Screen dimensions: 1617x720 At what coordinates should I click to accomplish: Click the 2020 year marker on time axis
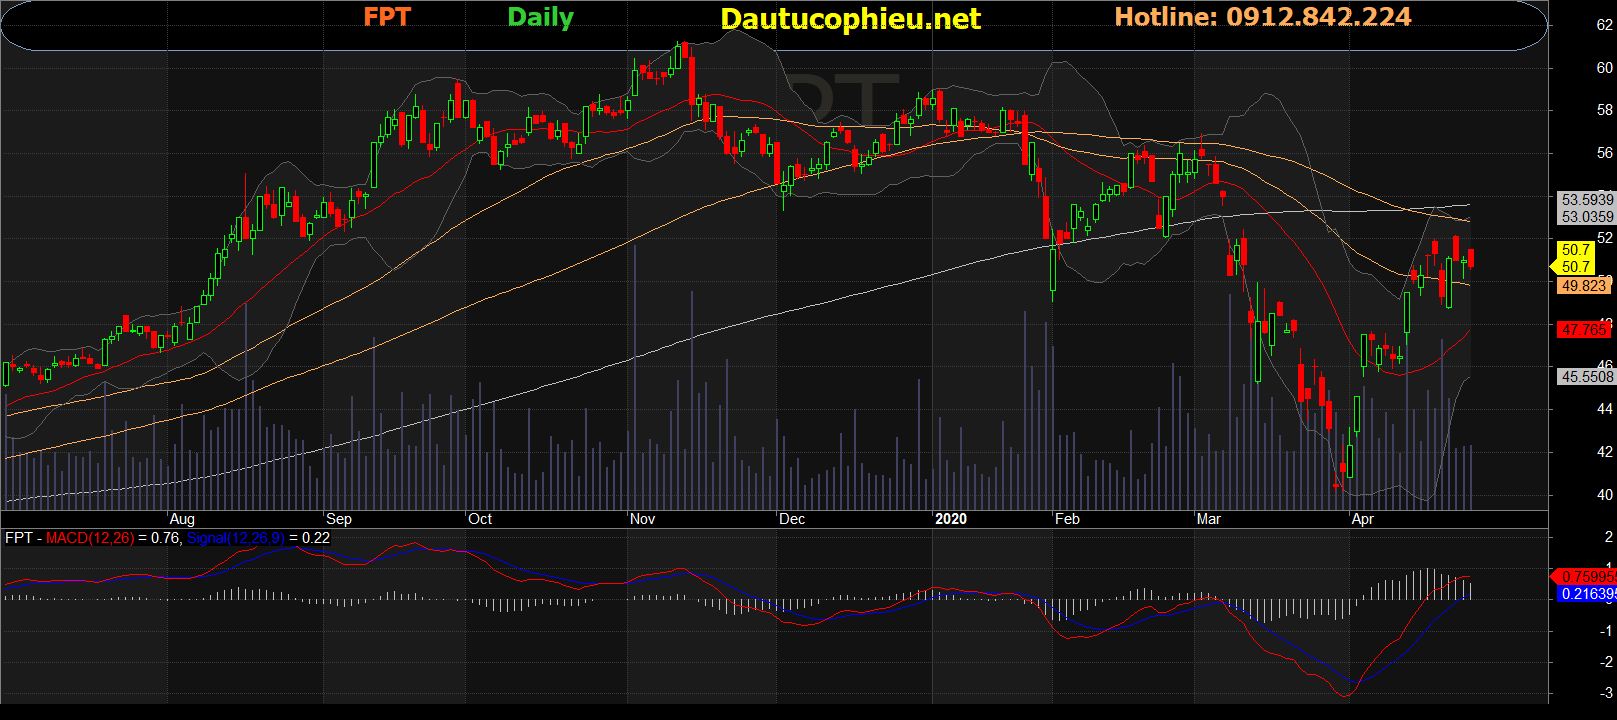click(950, 519)
